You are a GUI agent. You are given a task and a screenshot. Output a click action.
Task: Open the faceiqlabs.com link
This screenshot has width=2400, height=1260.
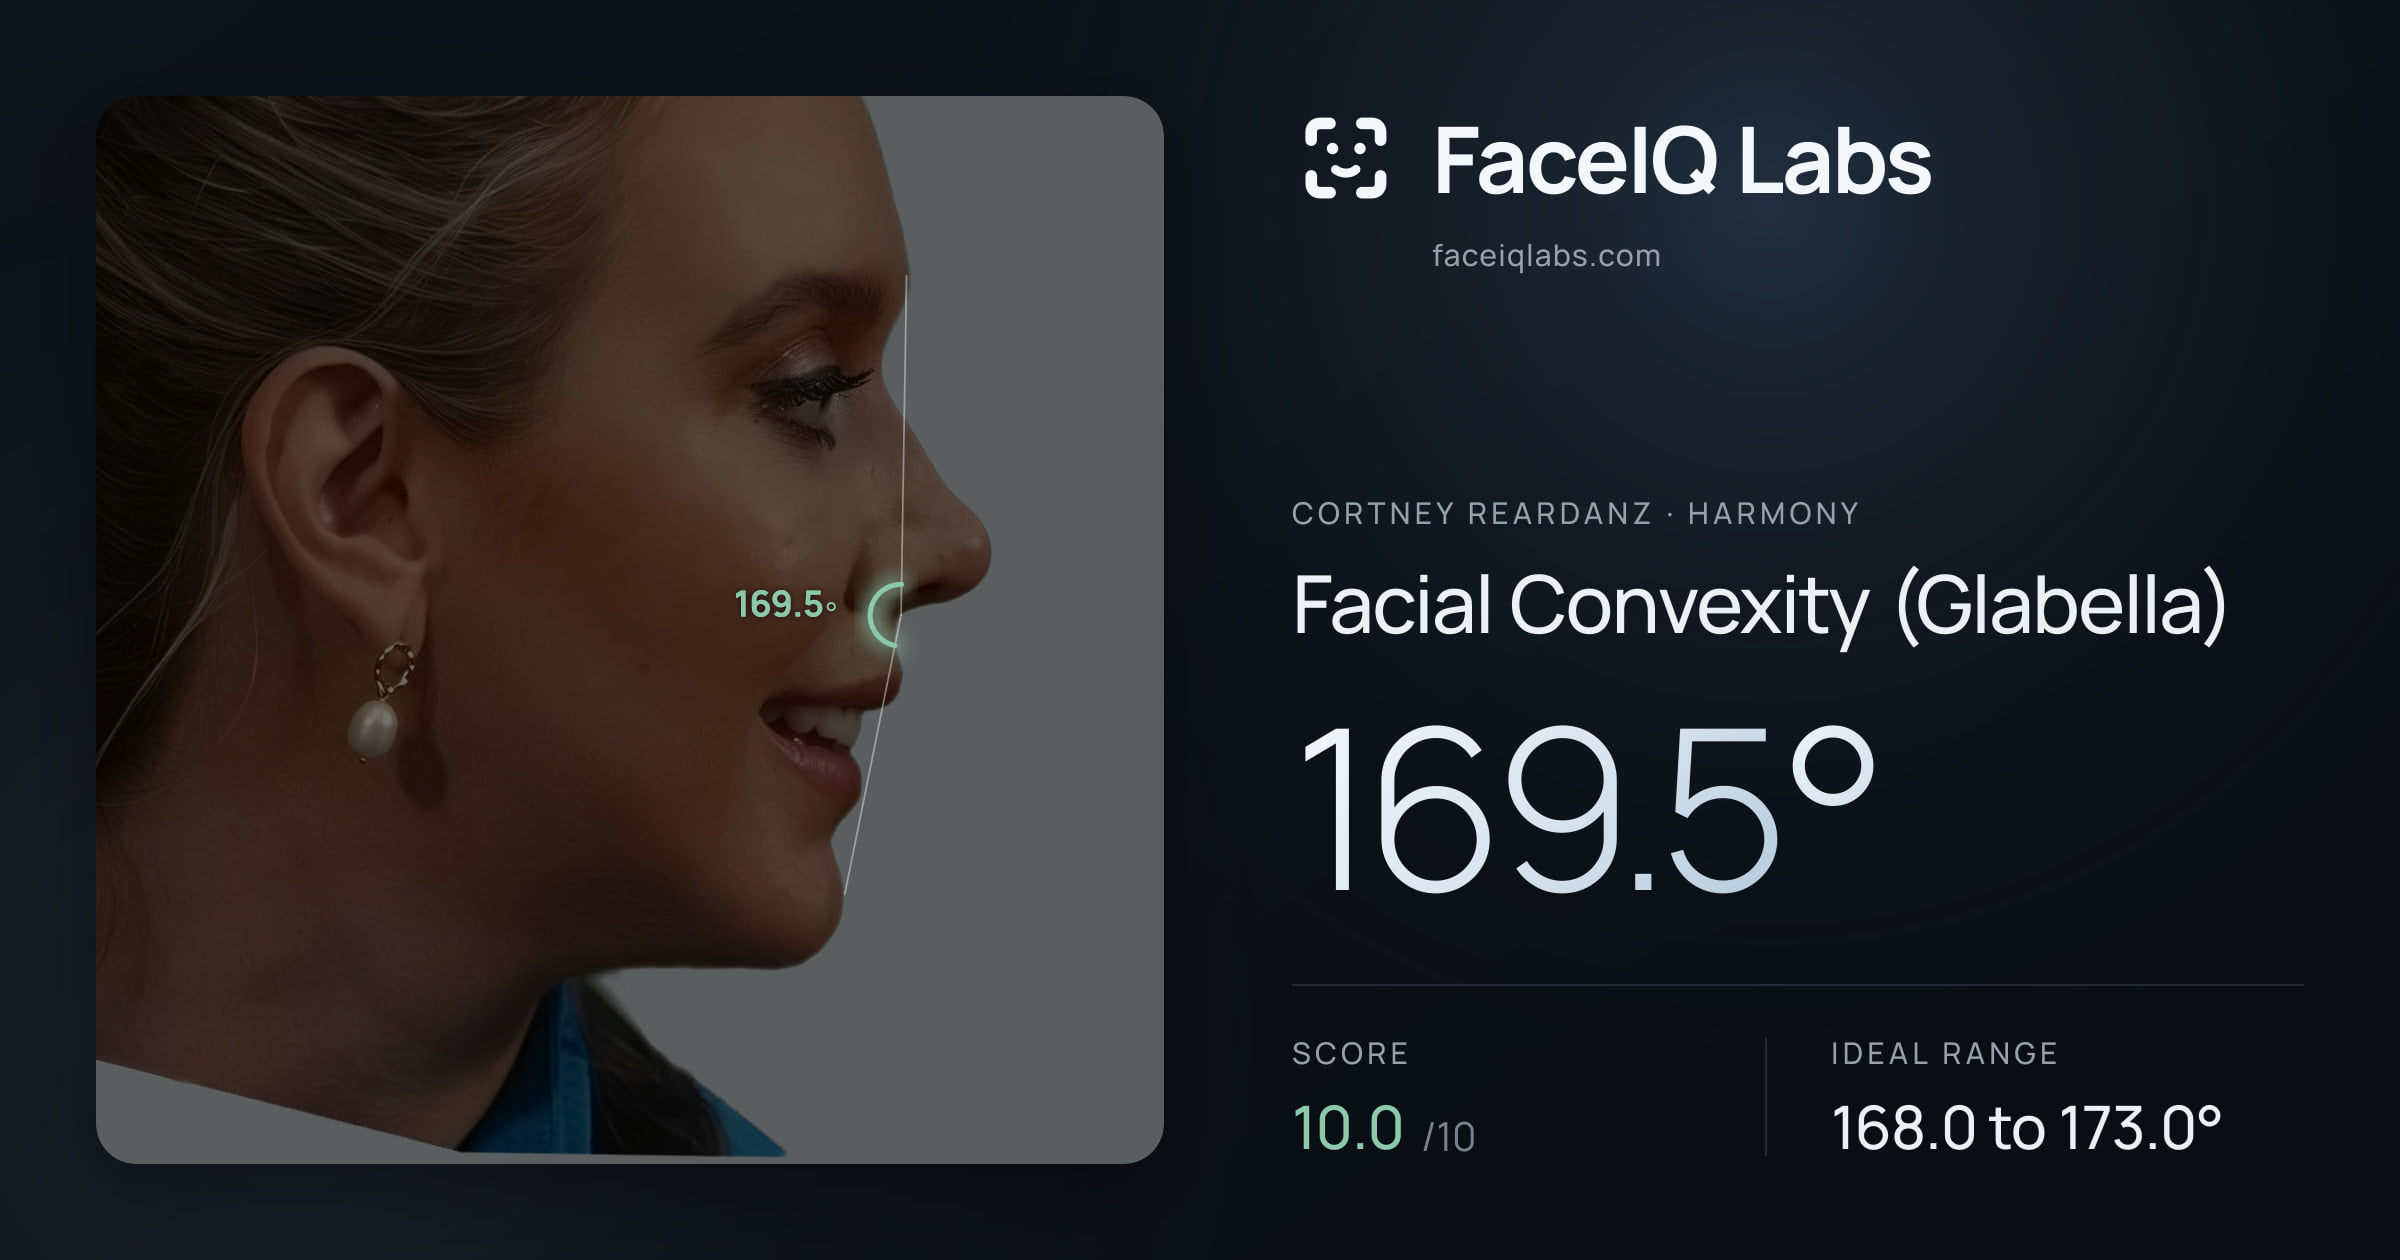(x=1546, y=256)
